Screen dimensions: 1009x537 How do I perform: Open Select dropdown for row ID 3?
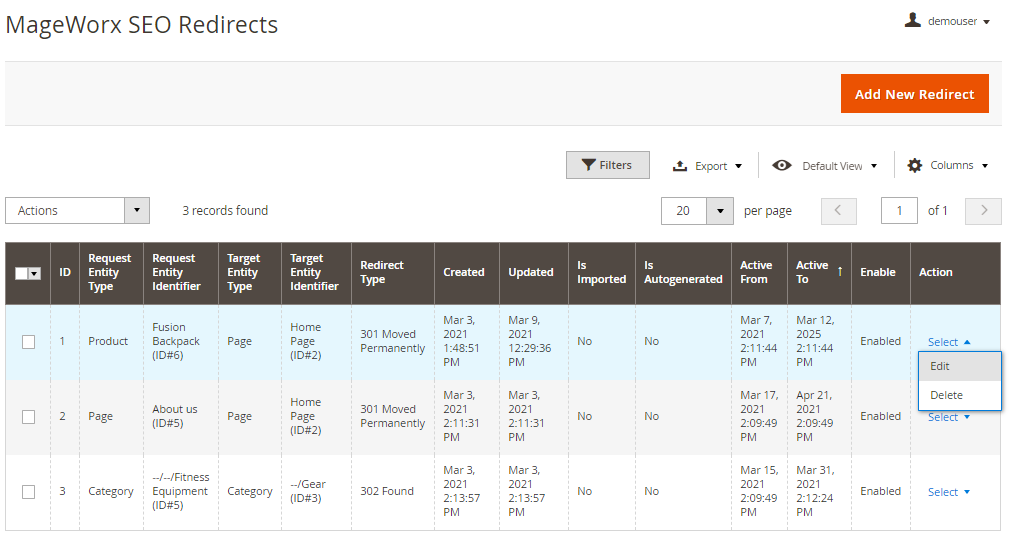[x=949, y=492]
